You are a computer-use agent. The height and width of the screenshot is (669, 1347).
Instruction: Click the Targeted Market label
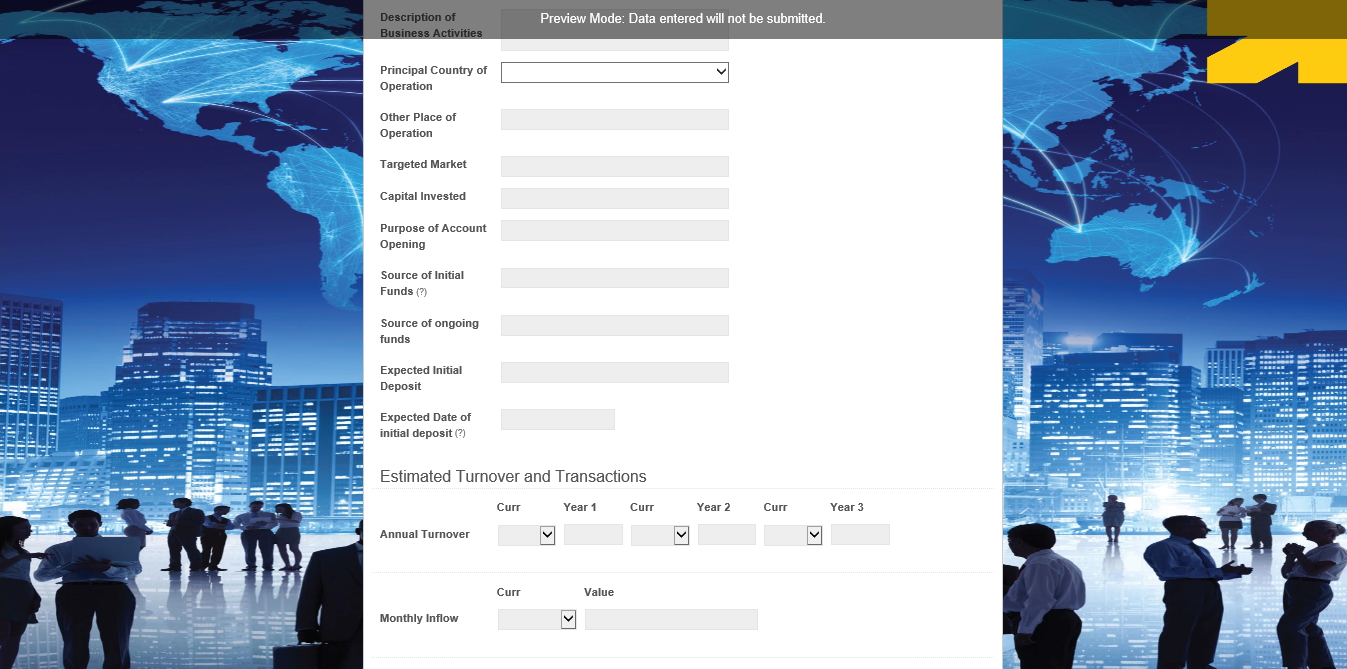click(x=423, y=164)
